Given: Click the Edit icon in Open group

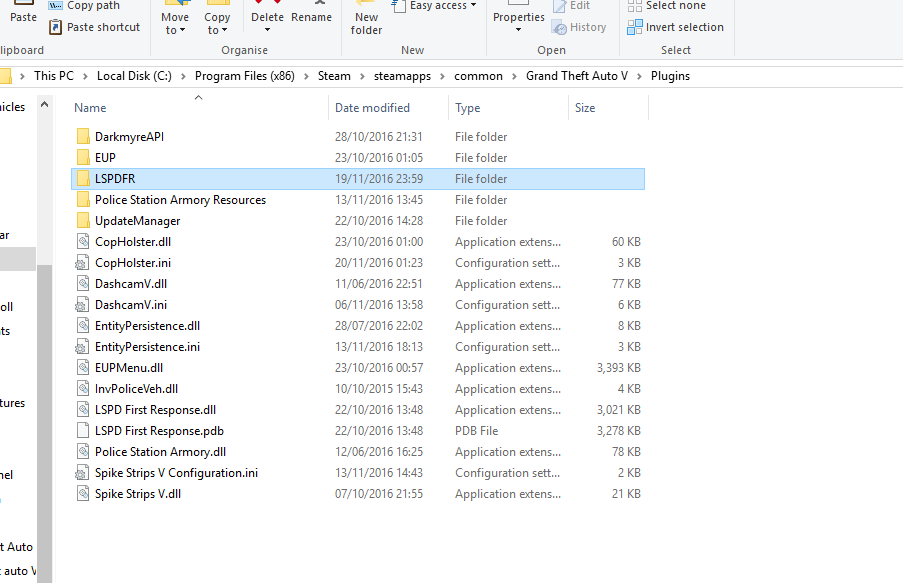Looking at the screenshot, I should coord(559,6).
